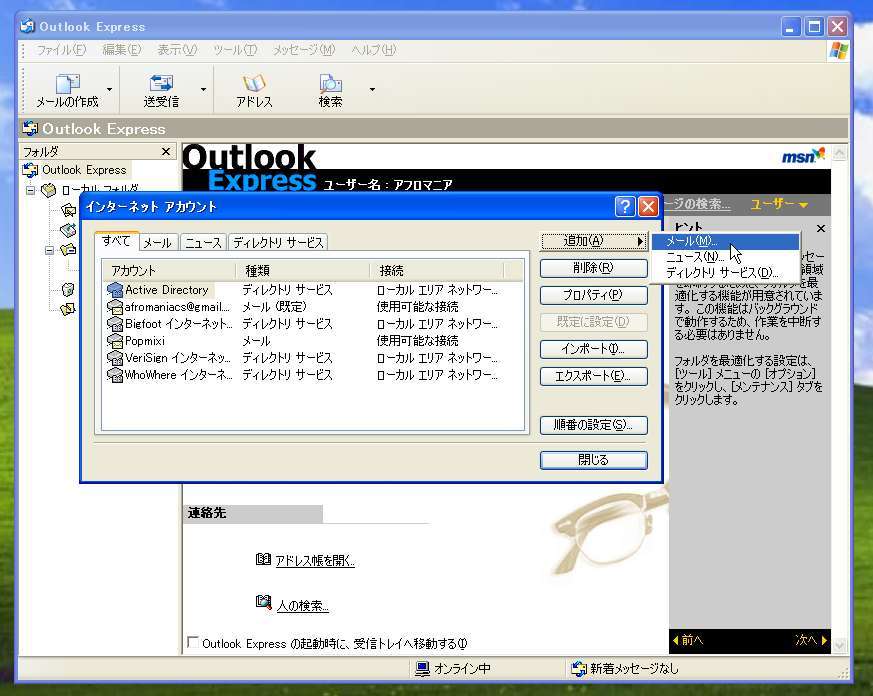This screenshot has width=873, height=696.
Task: Click the Outlook Express icon in the grey banner
Action: (30, 129)
